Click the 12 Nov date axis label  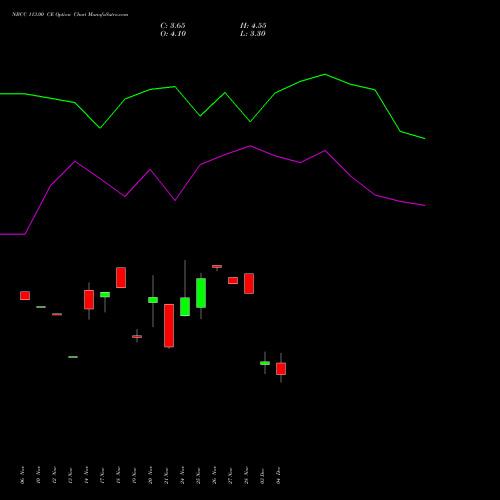tap(54, 475)
